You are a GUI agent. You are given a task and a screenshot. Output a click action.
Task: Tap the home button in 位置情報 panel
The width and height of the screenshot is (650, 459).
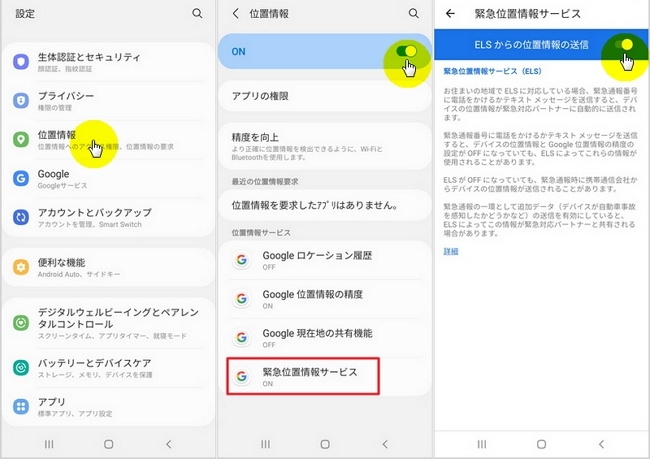click(325, 444)
